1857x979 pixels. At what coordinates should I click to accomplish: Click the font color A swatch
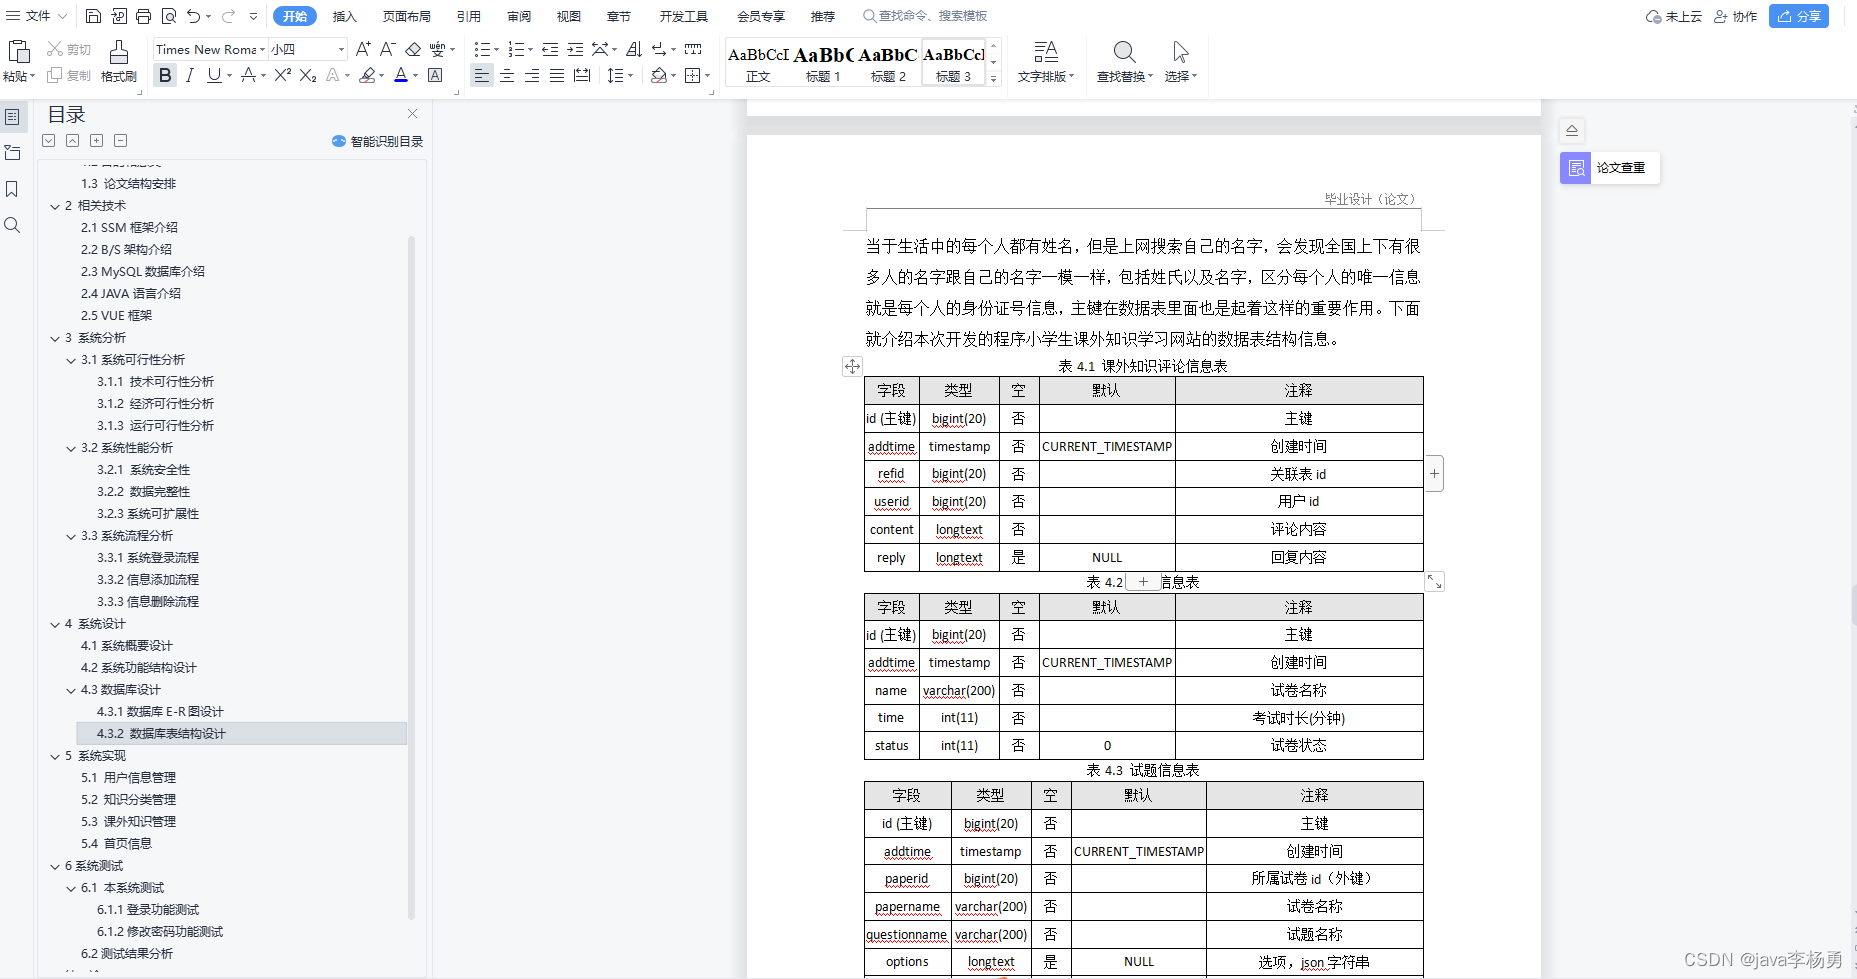401,75
